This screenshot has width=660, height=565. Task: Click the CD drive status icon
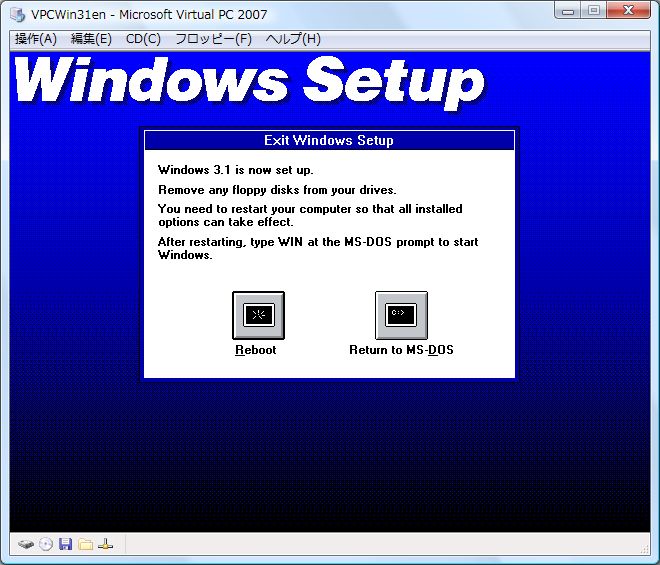(46, 544)
